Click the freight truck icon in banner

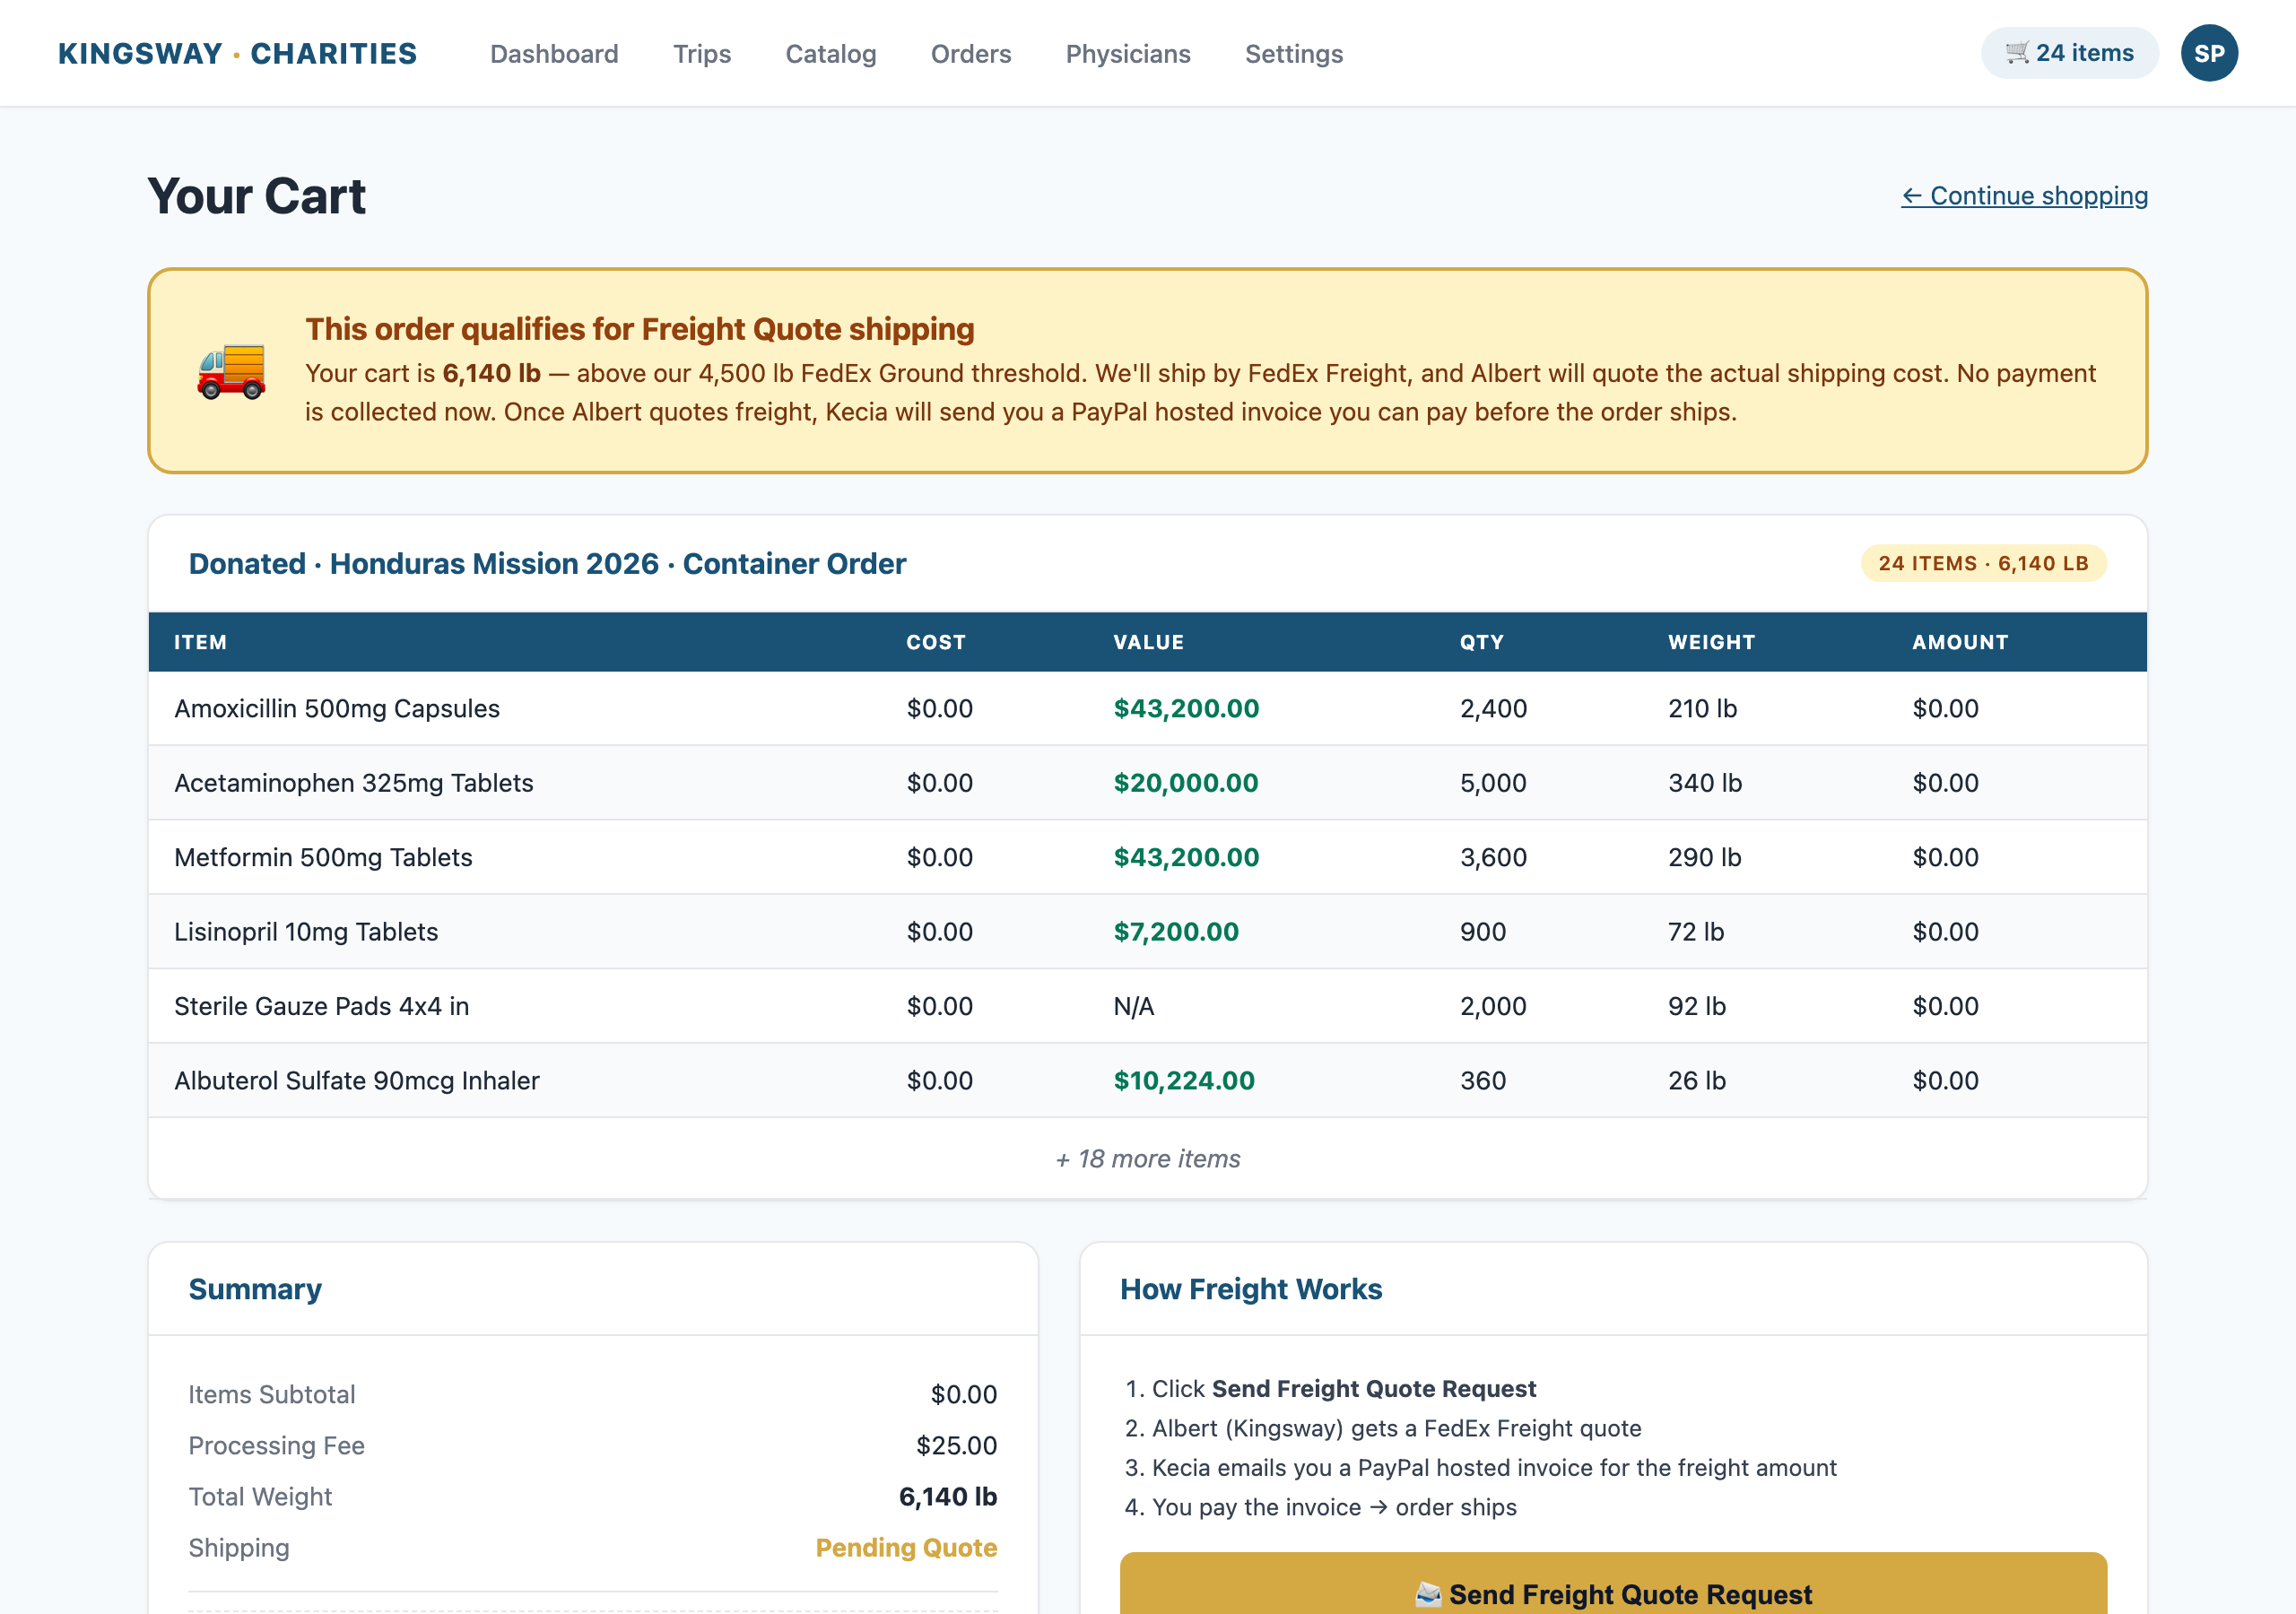coord(231,371)
